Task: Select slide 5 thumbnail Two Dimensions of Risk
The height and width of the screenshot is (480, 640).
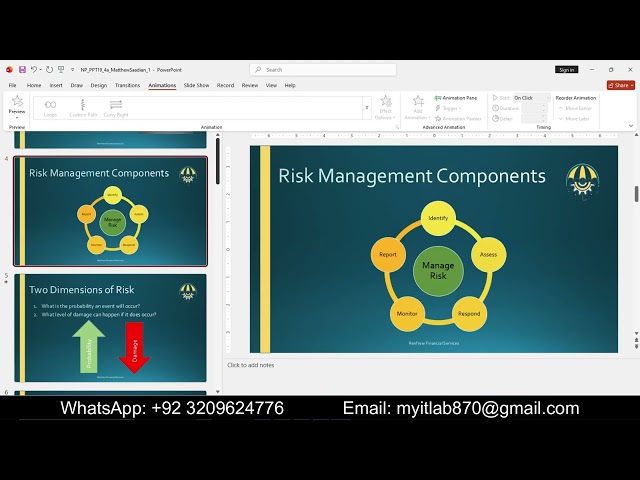Action: click(x=110, y=328)
